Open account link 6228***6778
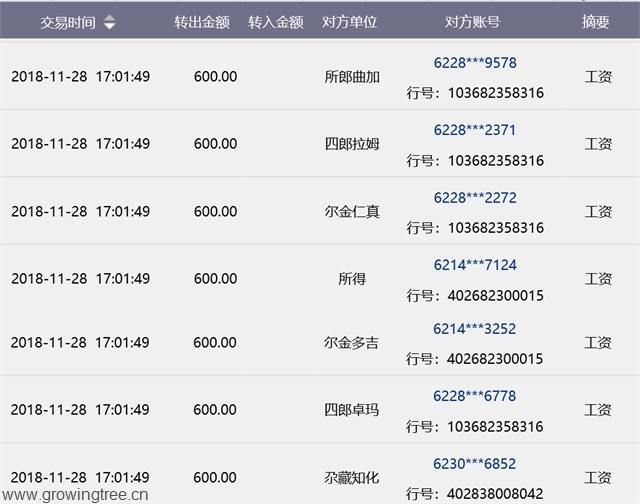The height and width of the screenshot is (504, 640). click(x=474, y=396)
